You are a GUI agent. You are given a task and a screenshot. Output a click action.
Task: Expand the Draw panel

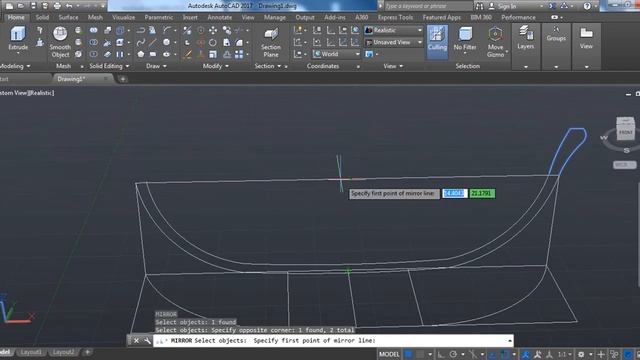click(156, 66)
